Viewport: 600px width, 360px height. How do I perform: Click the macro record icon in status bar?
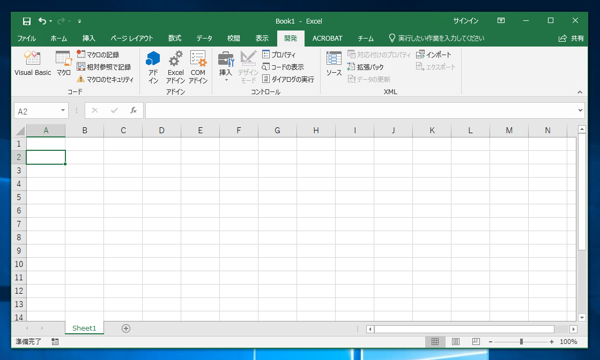55,342
